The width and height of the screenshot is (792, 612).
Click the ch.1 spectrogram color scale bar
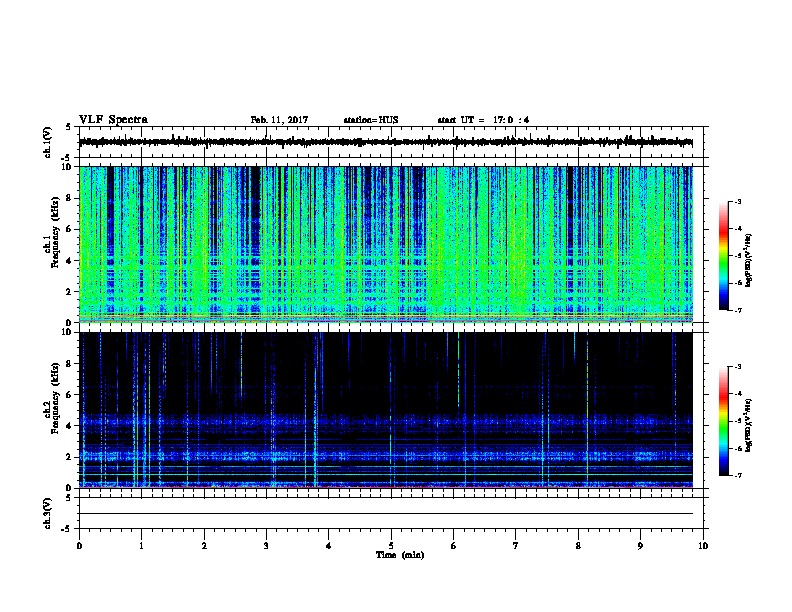click(x=724, y=256)
